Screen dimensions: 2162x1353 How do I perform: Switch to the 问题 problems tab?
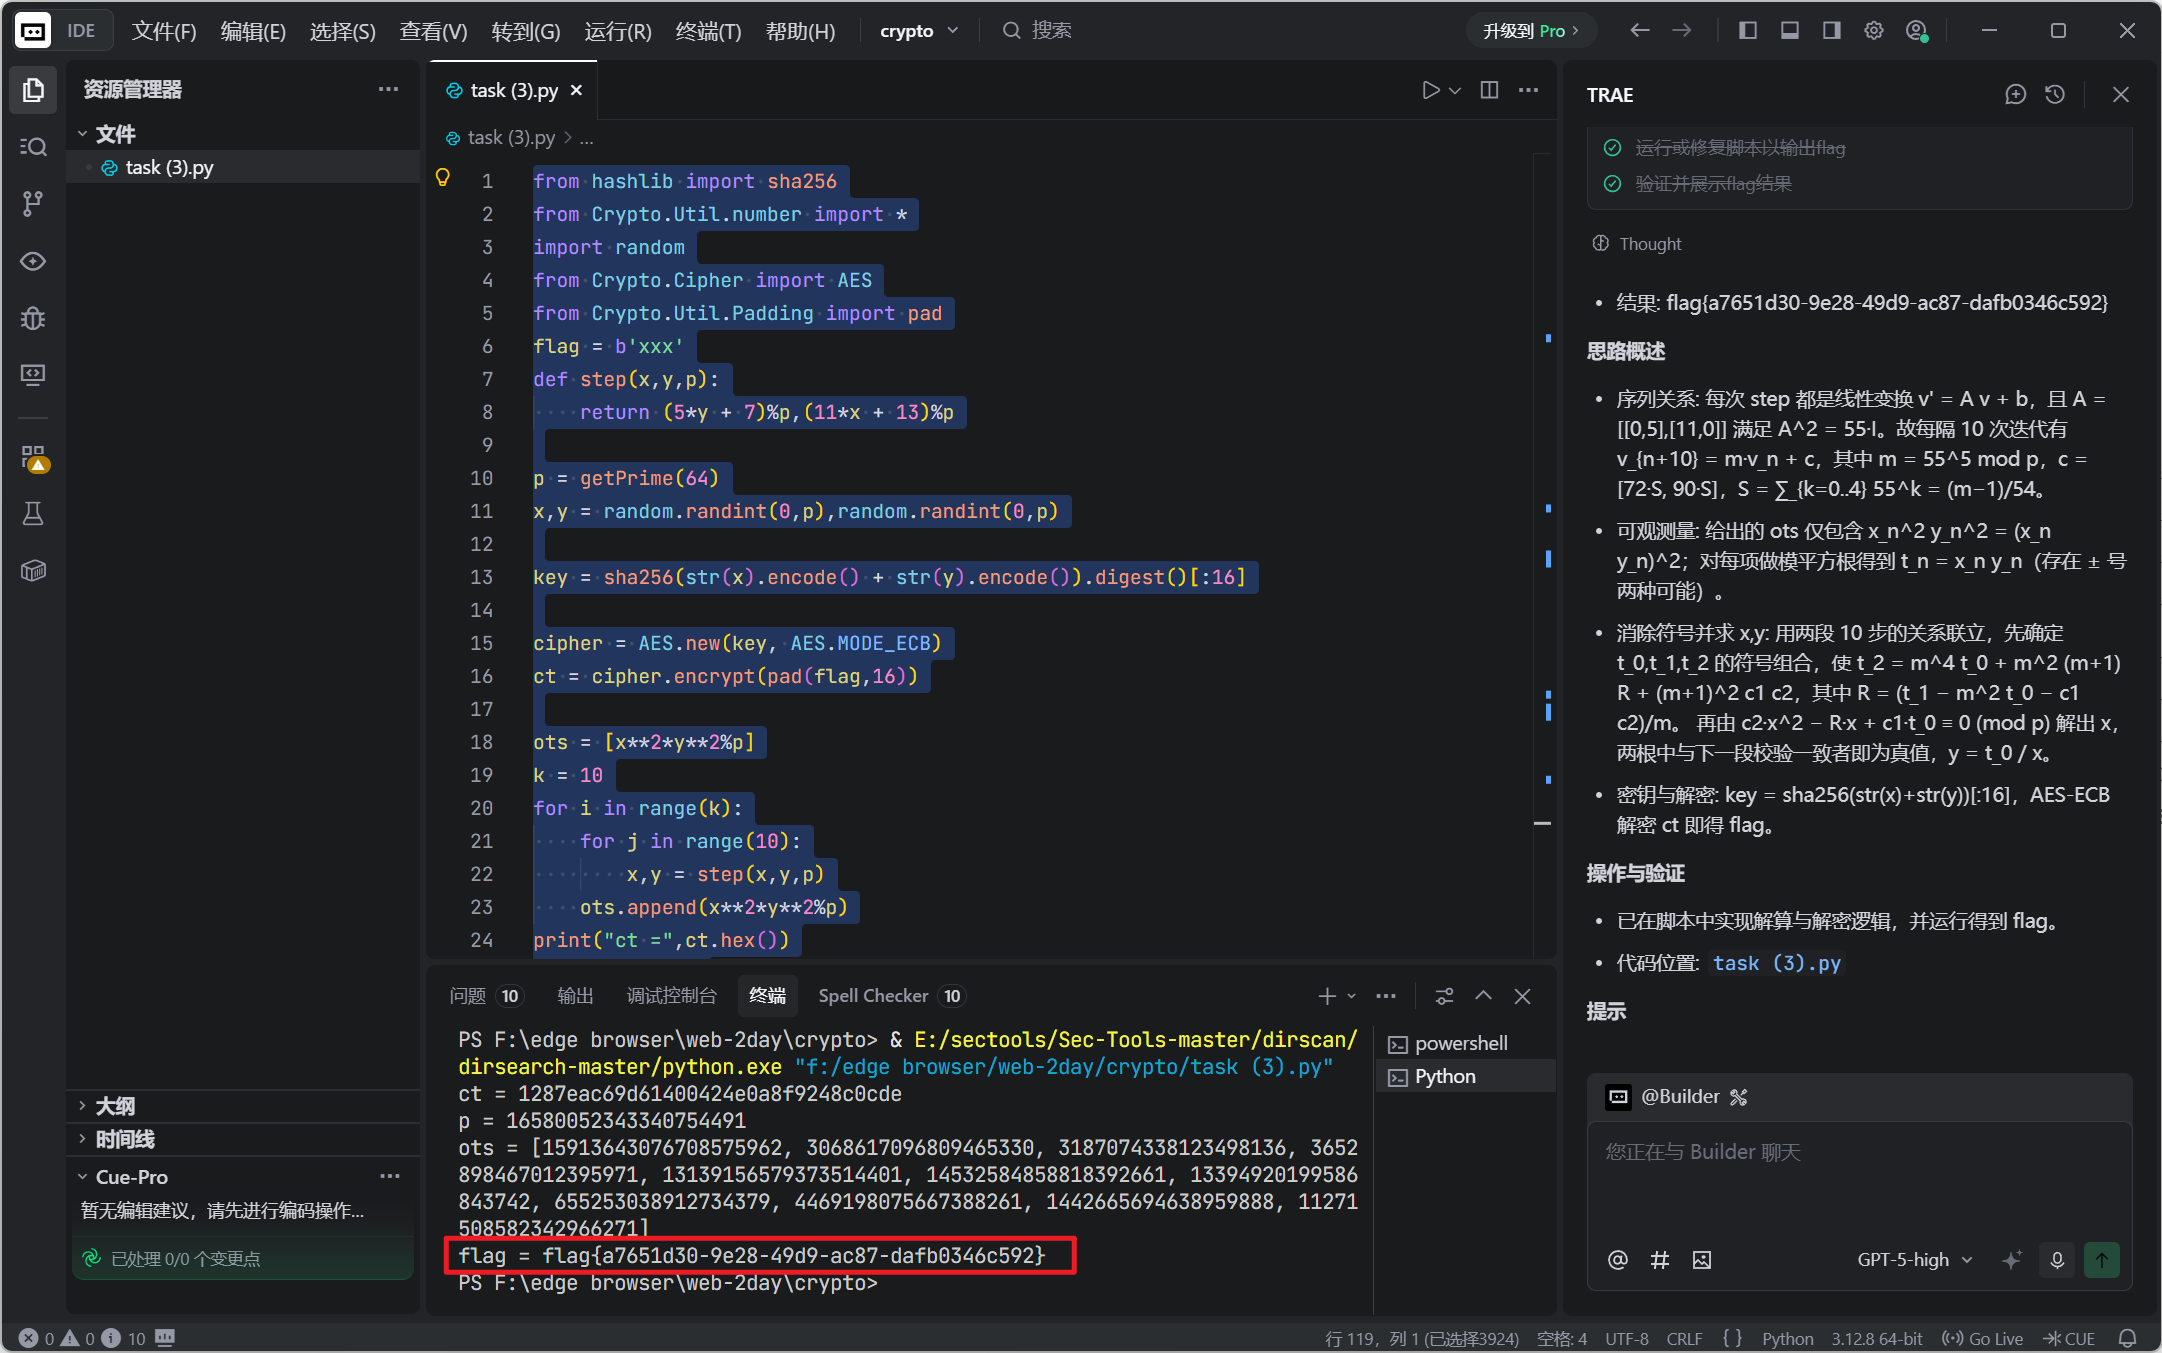pyautogui.click(x=468, y=996)
